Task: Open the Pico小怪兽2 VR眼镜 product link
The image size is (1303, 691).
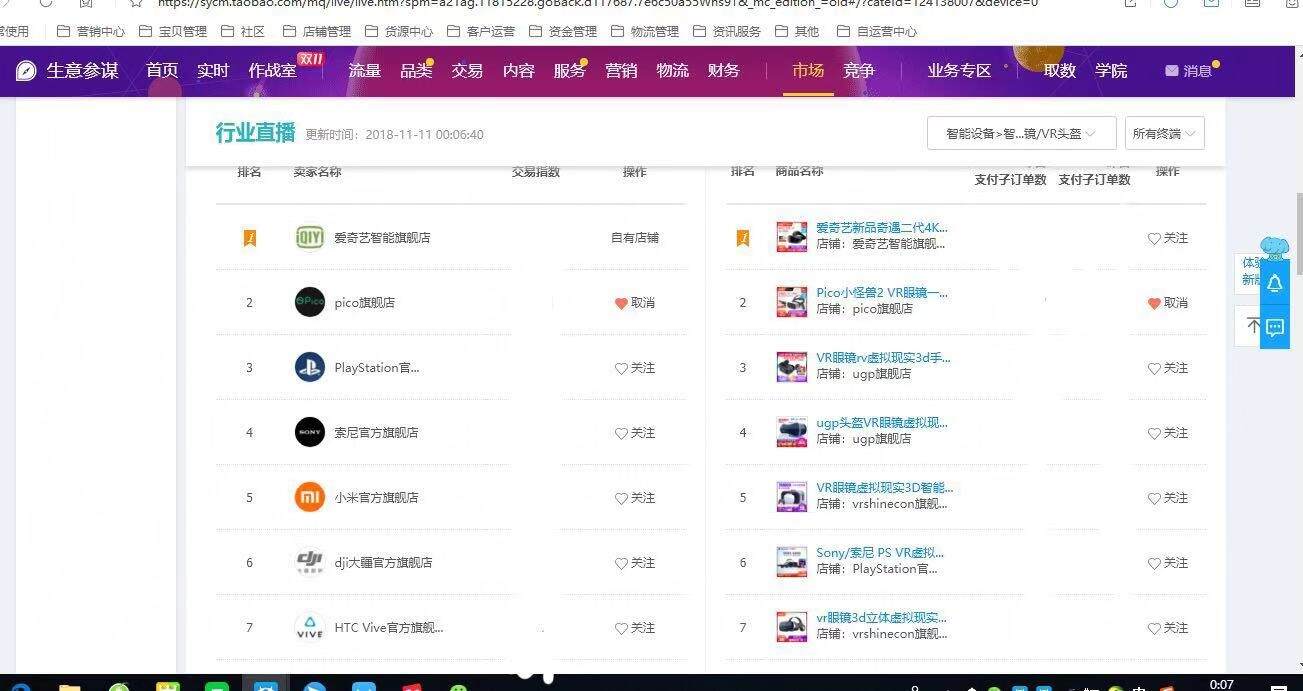Action: 881,293
